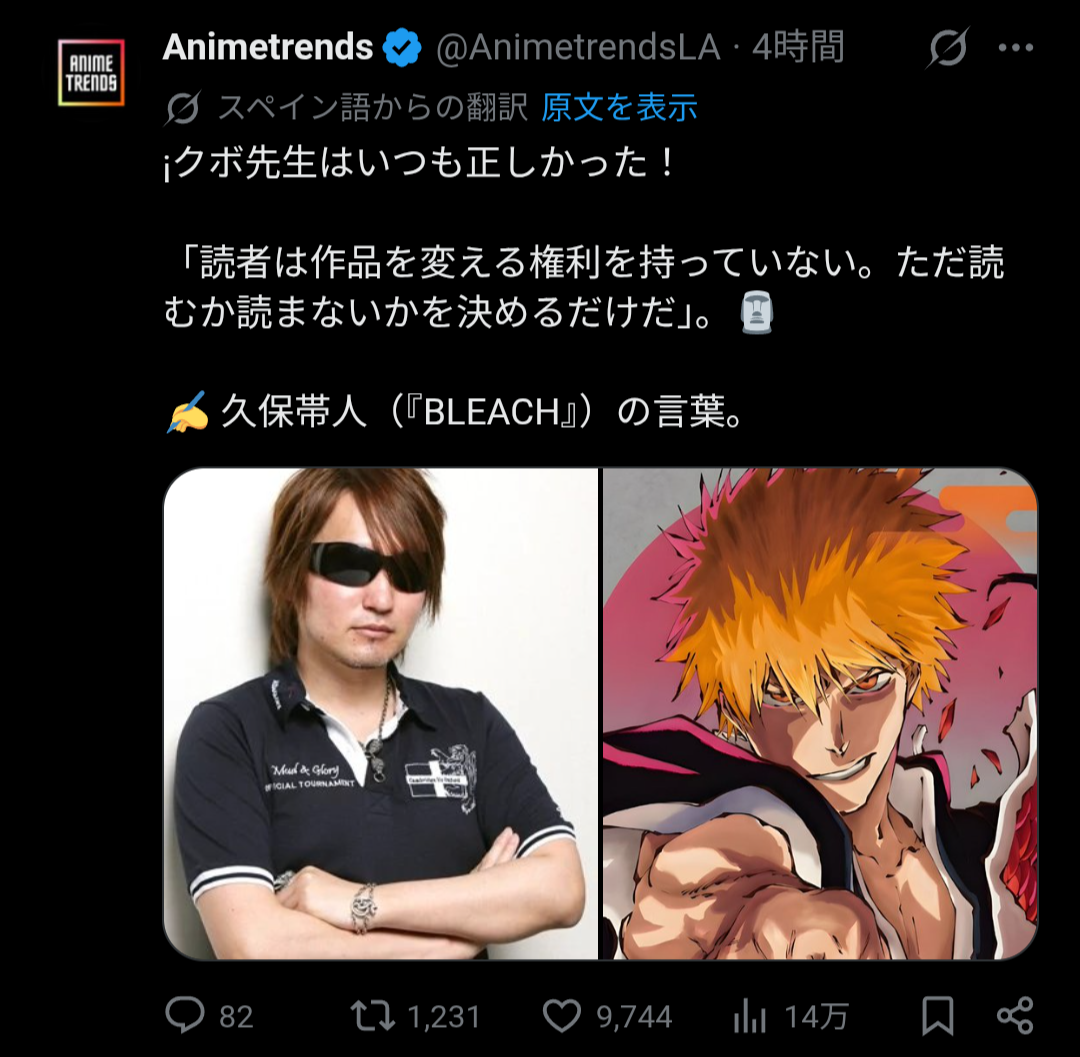
Task: Click the 4時間 timestamp
Action: pos(798,48)
